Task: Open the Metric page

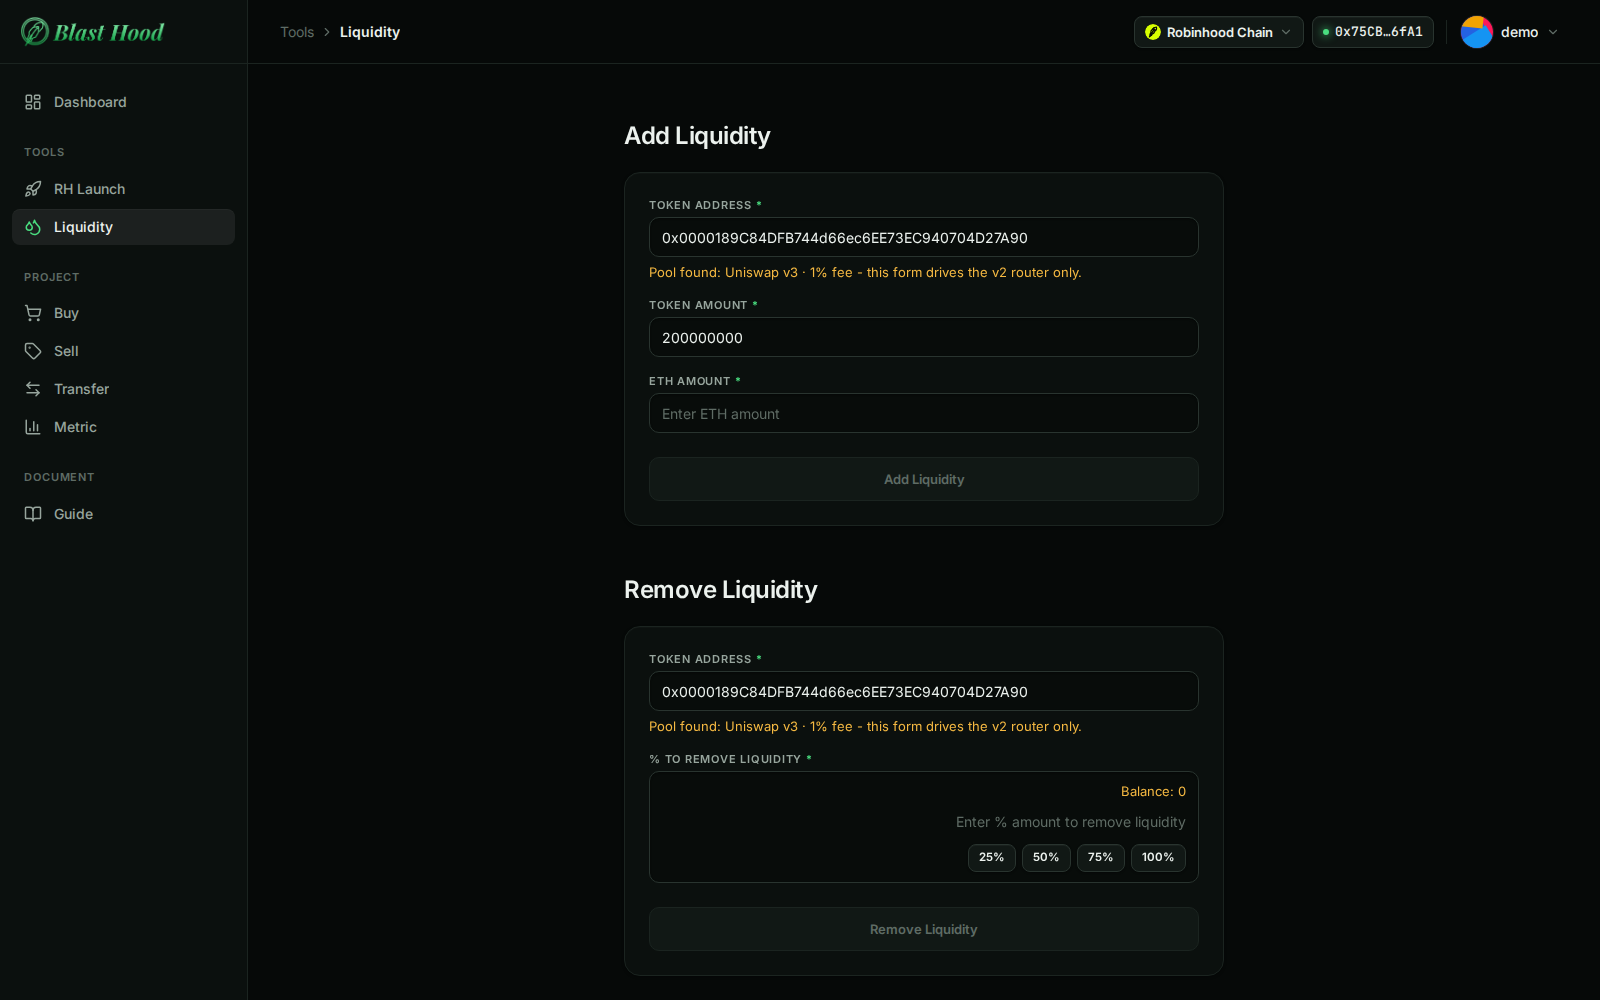Action: (x=123, y=427)
